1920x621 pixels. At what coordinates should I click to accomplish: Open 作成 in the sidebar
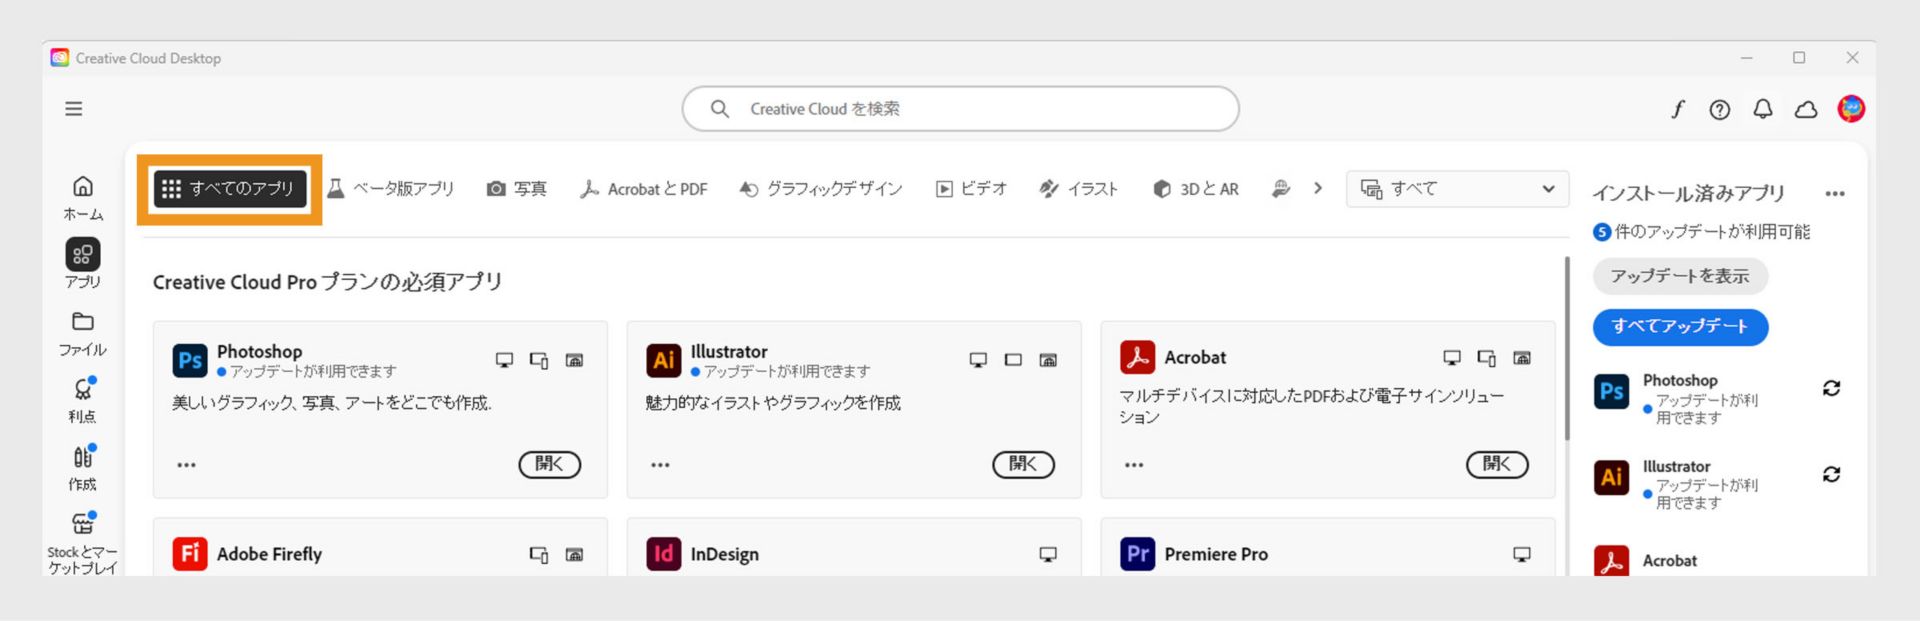[x=83, y=468]
